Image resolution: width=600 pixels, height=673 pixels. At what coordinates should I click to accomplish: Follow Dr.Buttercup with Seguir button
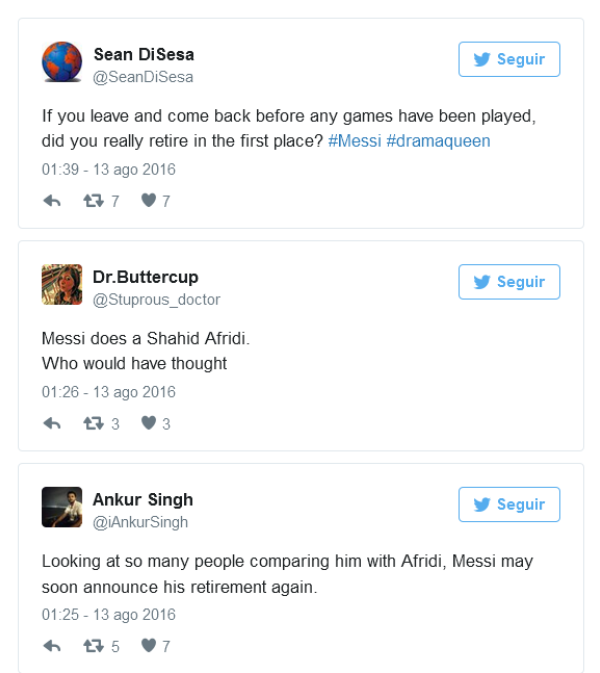(x=509, y=282)
